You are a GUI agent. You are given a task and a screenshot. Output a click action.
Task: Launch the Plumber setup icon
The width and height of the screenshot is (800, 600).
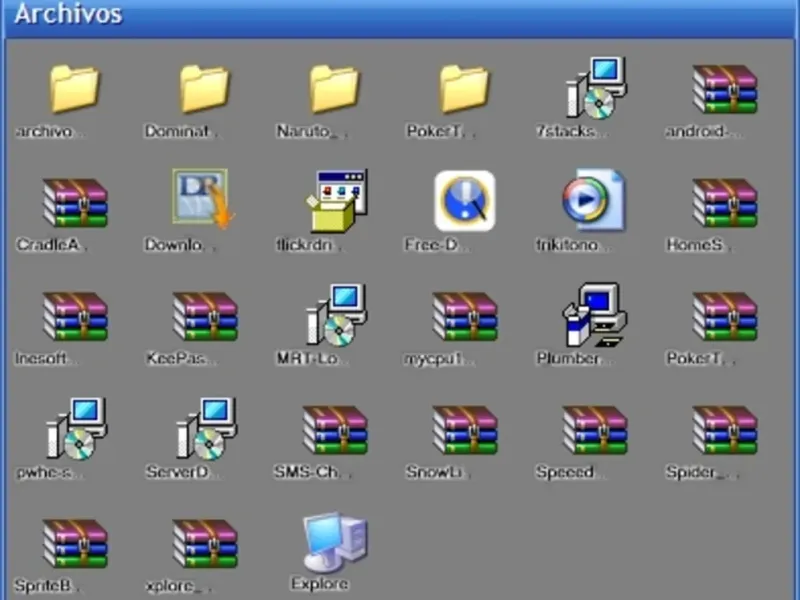[594, 315]
